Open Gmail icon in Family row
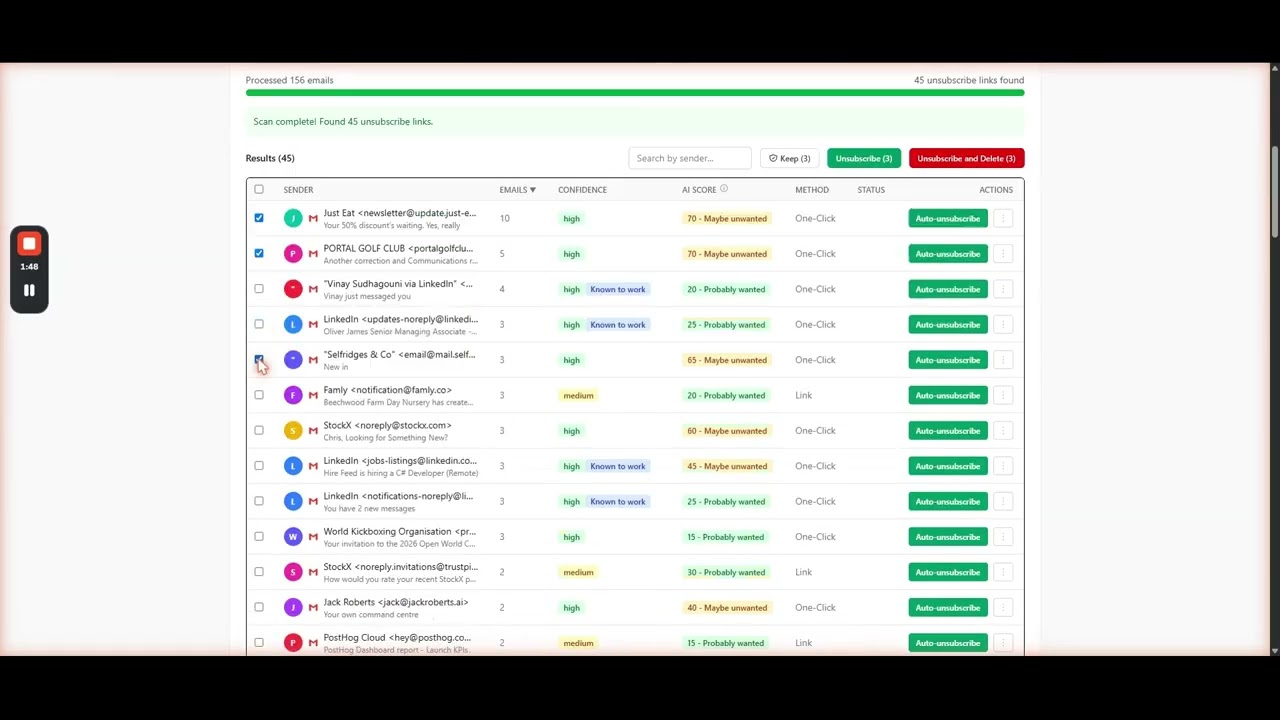1280x720 pixels. (313, 395)
